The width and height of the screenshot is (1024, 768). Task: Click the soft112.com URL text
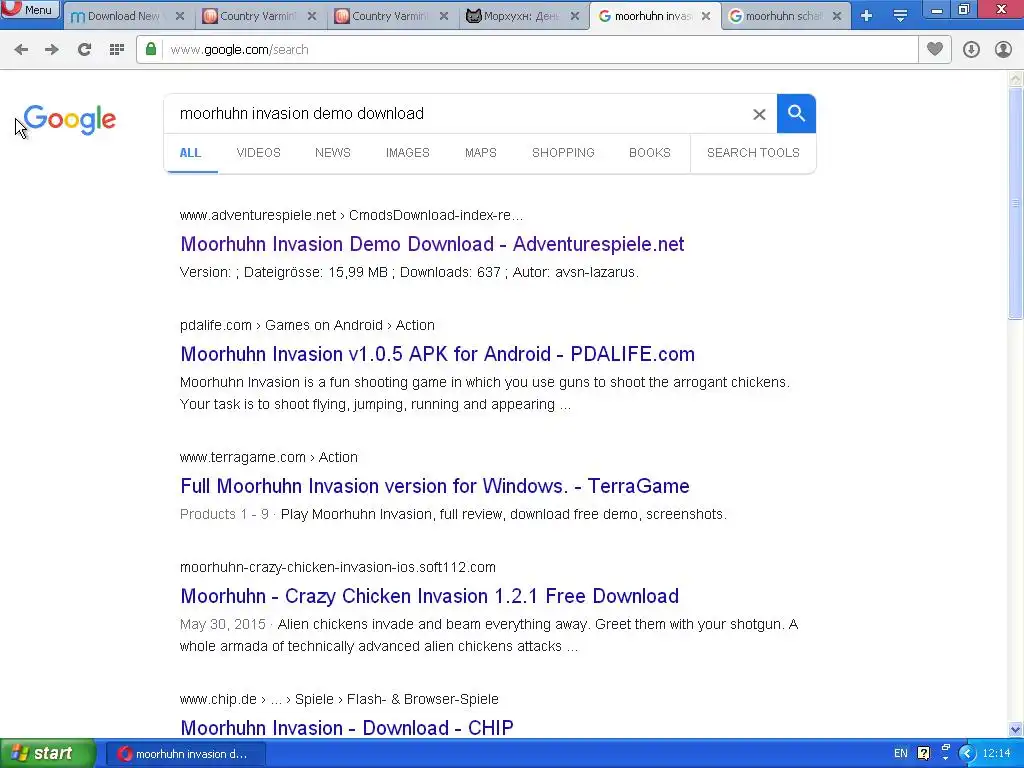point(338,567)
